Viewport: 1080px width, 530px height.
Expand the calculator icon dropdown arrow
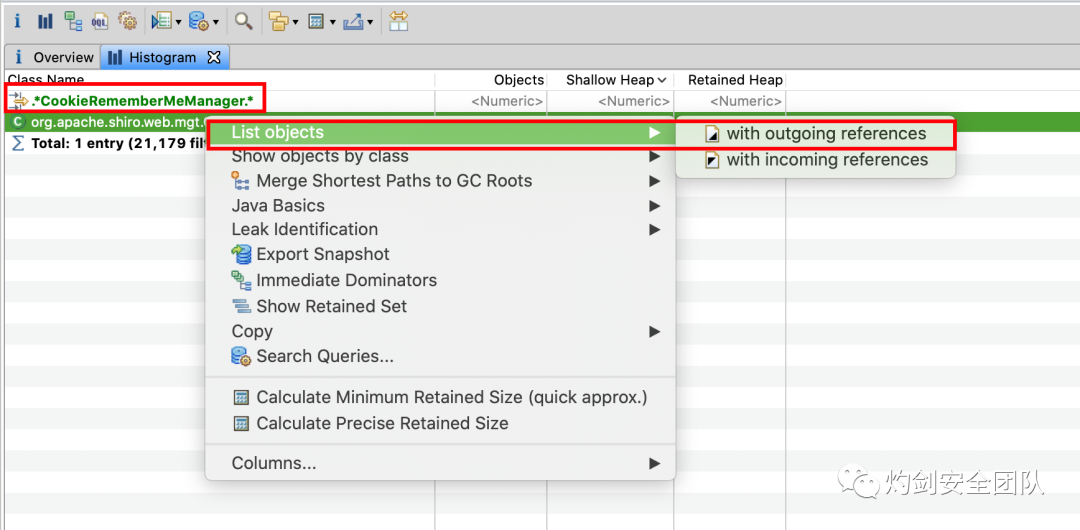coord(332,23)
